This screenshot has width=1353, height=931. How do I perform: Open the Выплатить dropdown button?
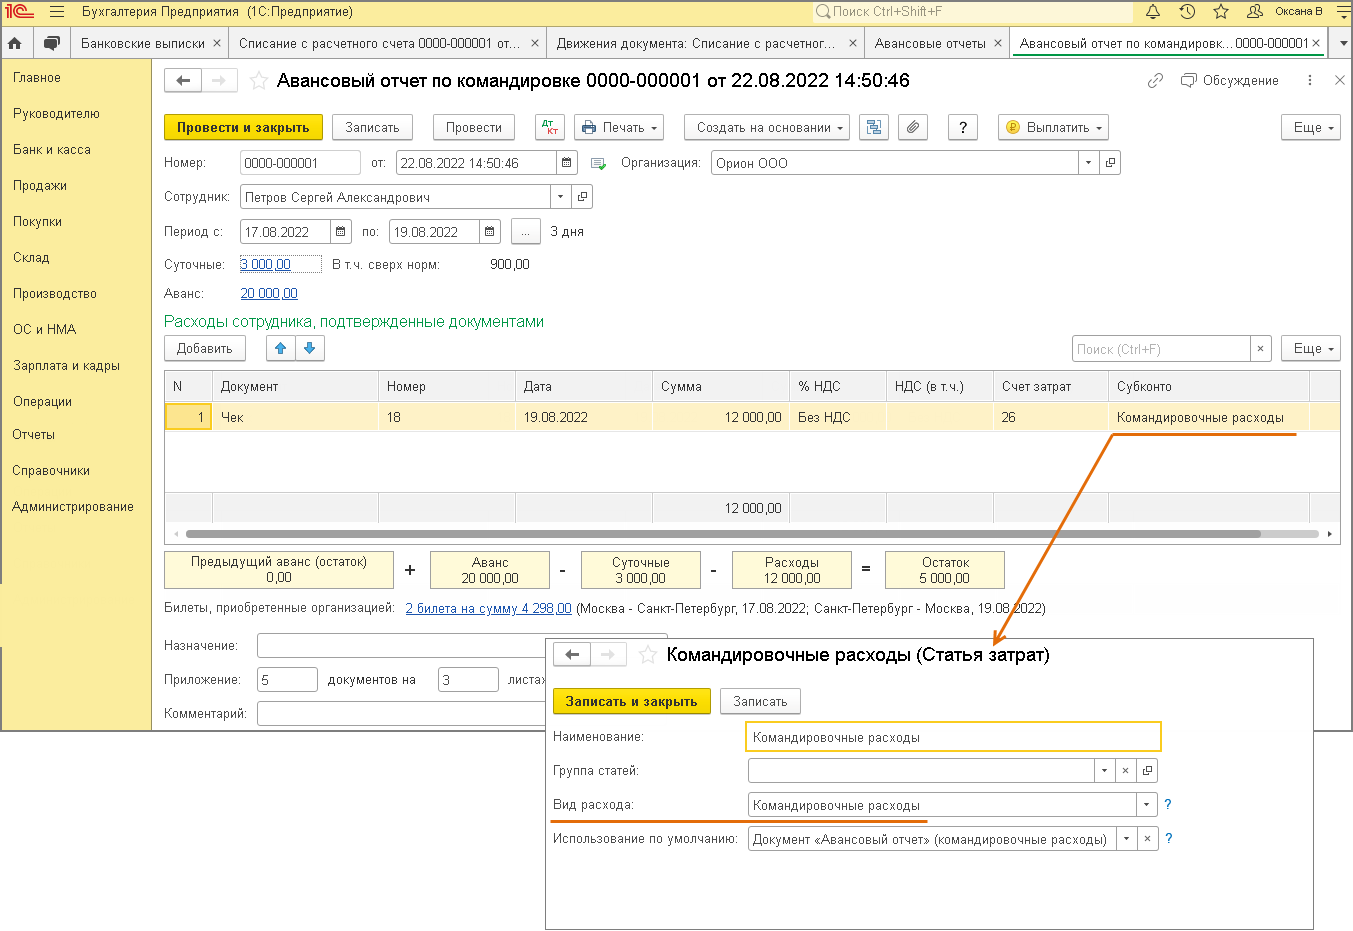coord(1053,127)
